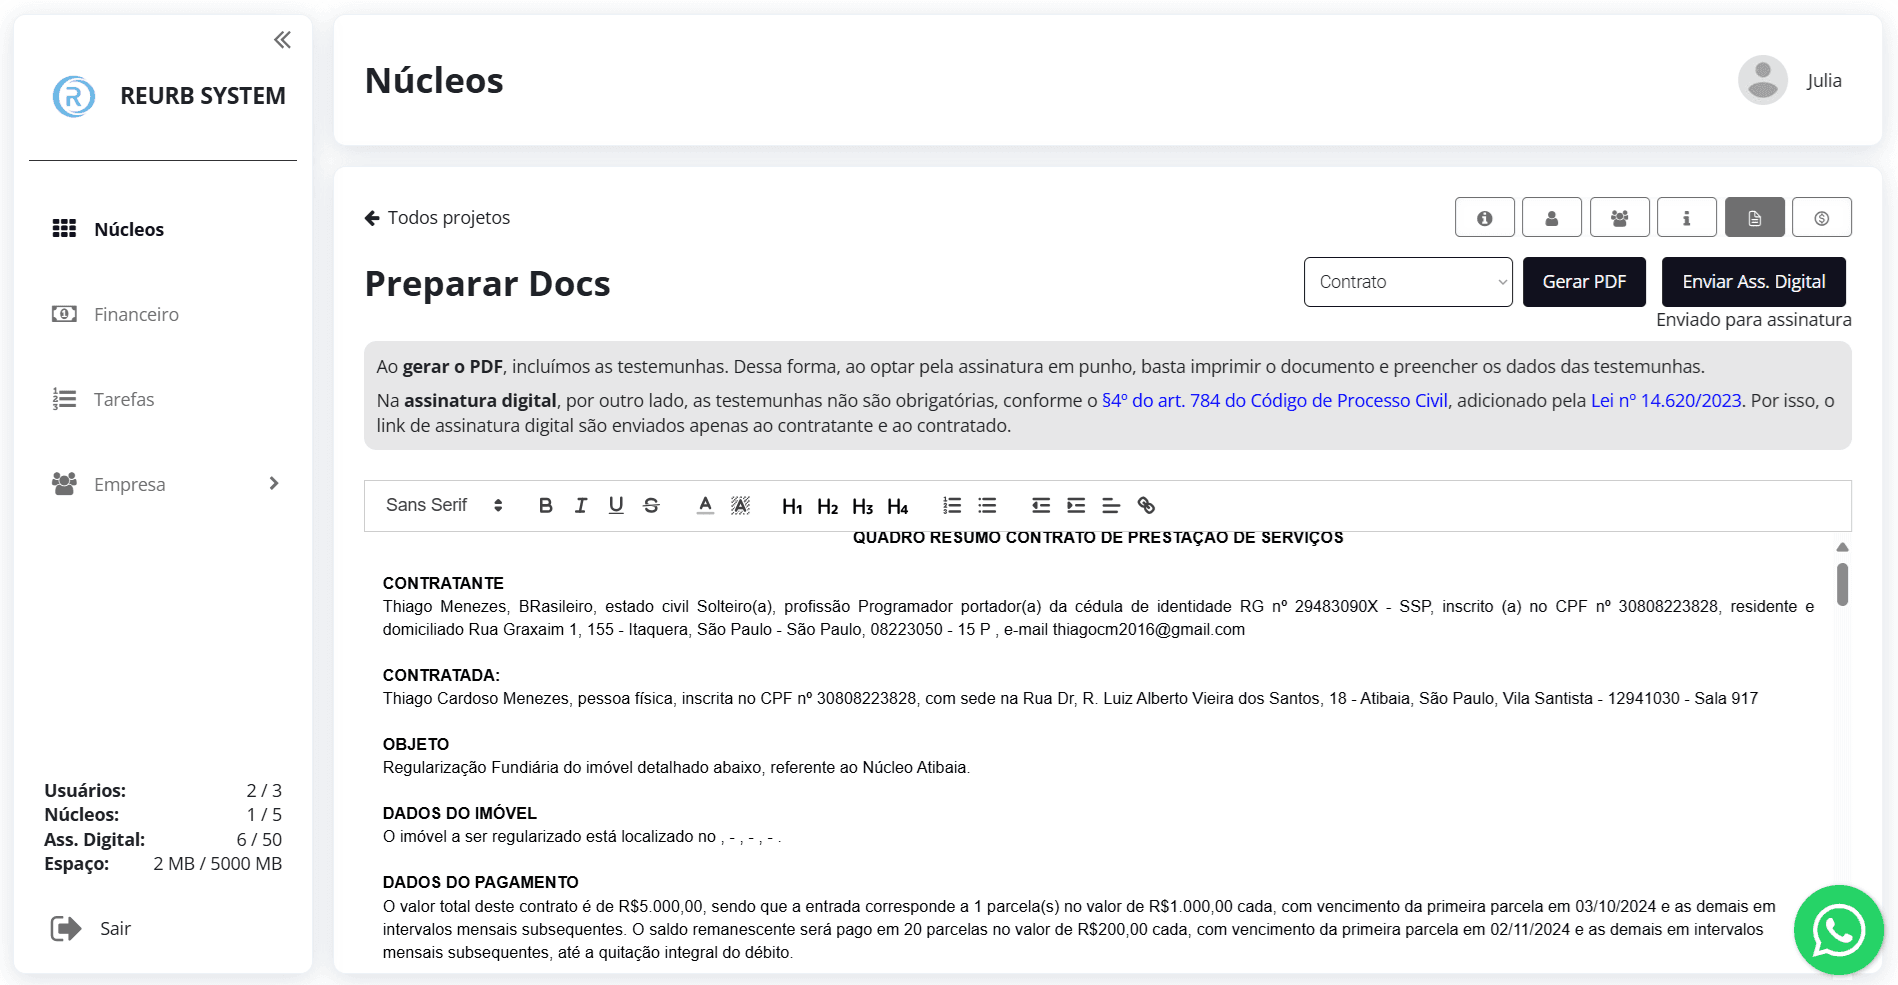Decrease indent in editor
Image resolution: width=1898 pixels, height=985 pixels.
[1041, 505]
